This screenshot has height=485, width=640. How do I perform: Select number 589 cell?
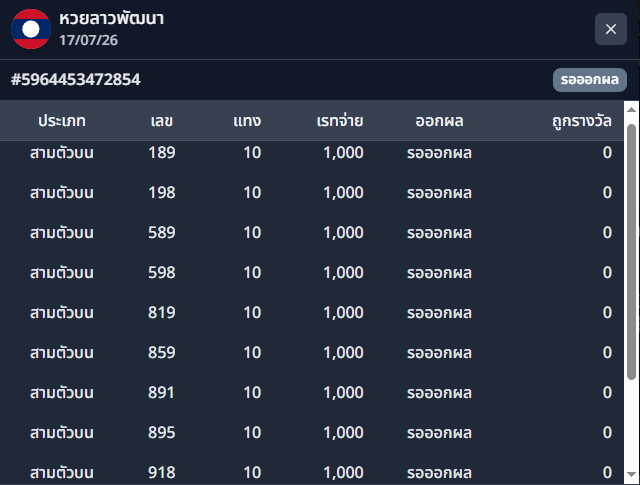point(162,233)
